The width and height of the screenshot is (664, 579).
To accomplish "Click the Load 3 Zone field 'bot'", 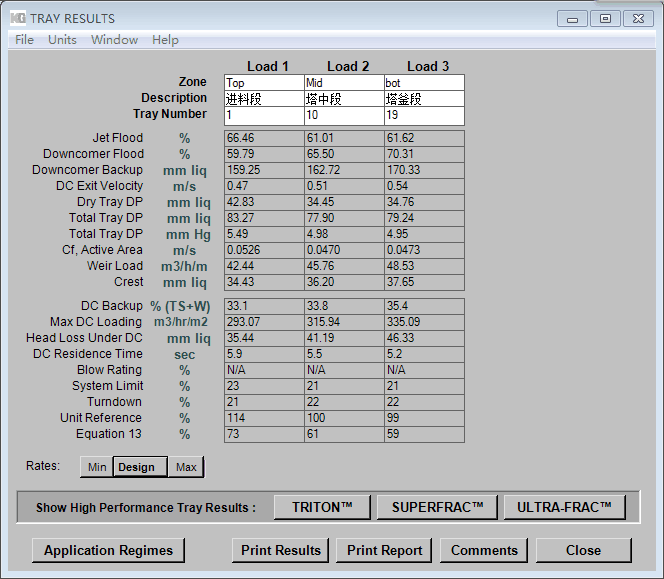I will coord(424,83).
